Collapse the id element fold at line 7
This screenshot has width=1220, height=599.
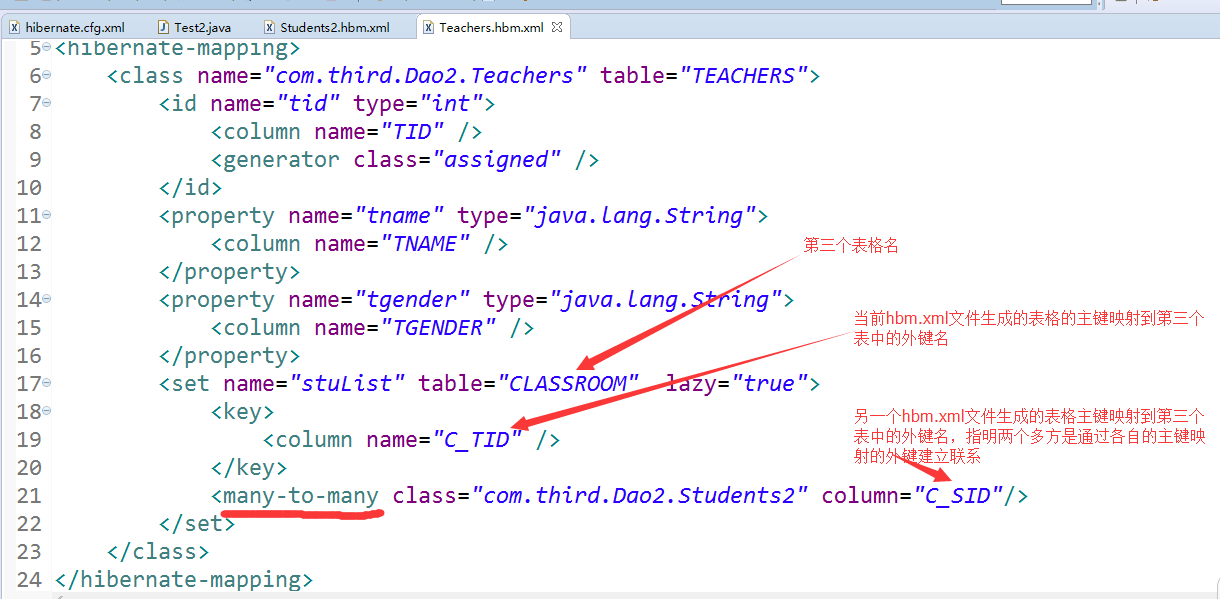tap(47, 103)
